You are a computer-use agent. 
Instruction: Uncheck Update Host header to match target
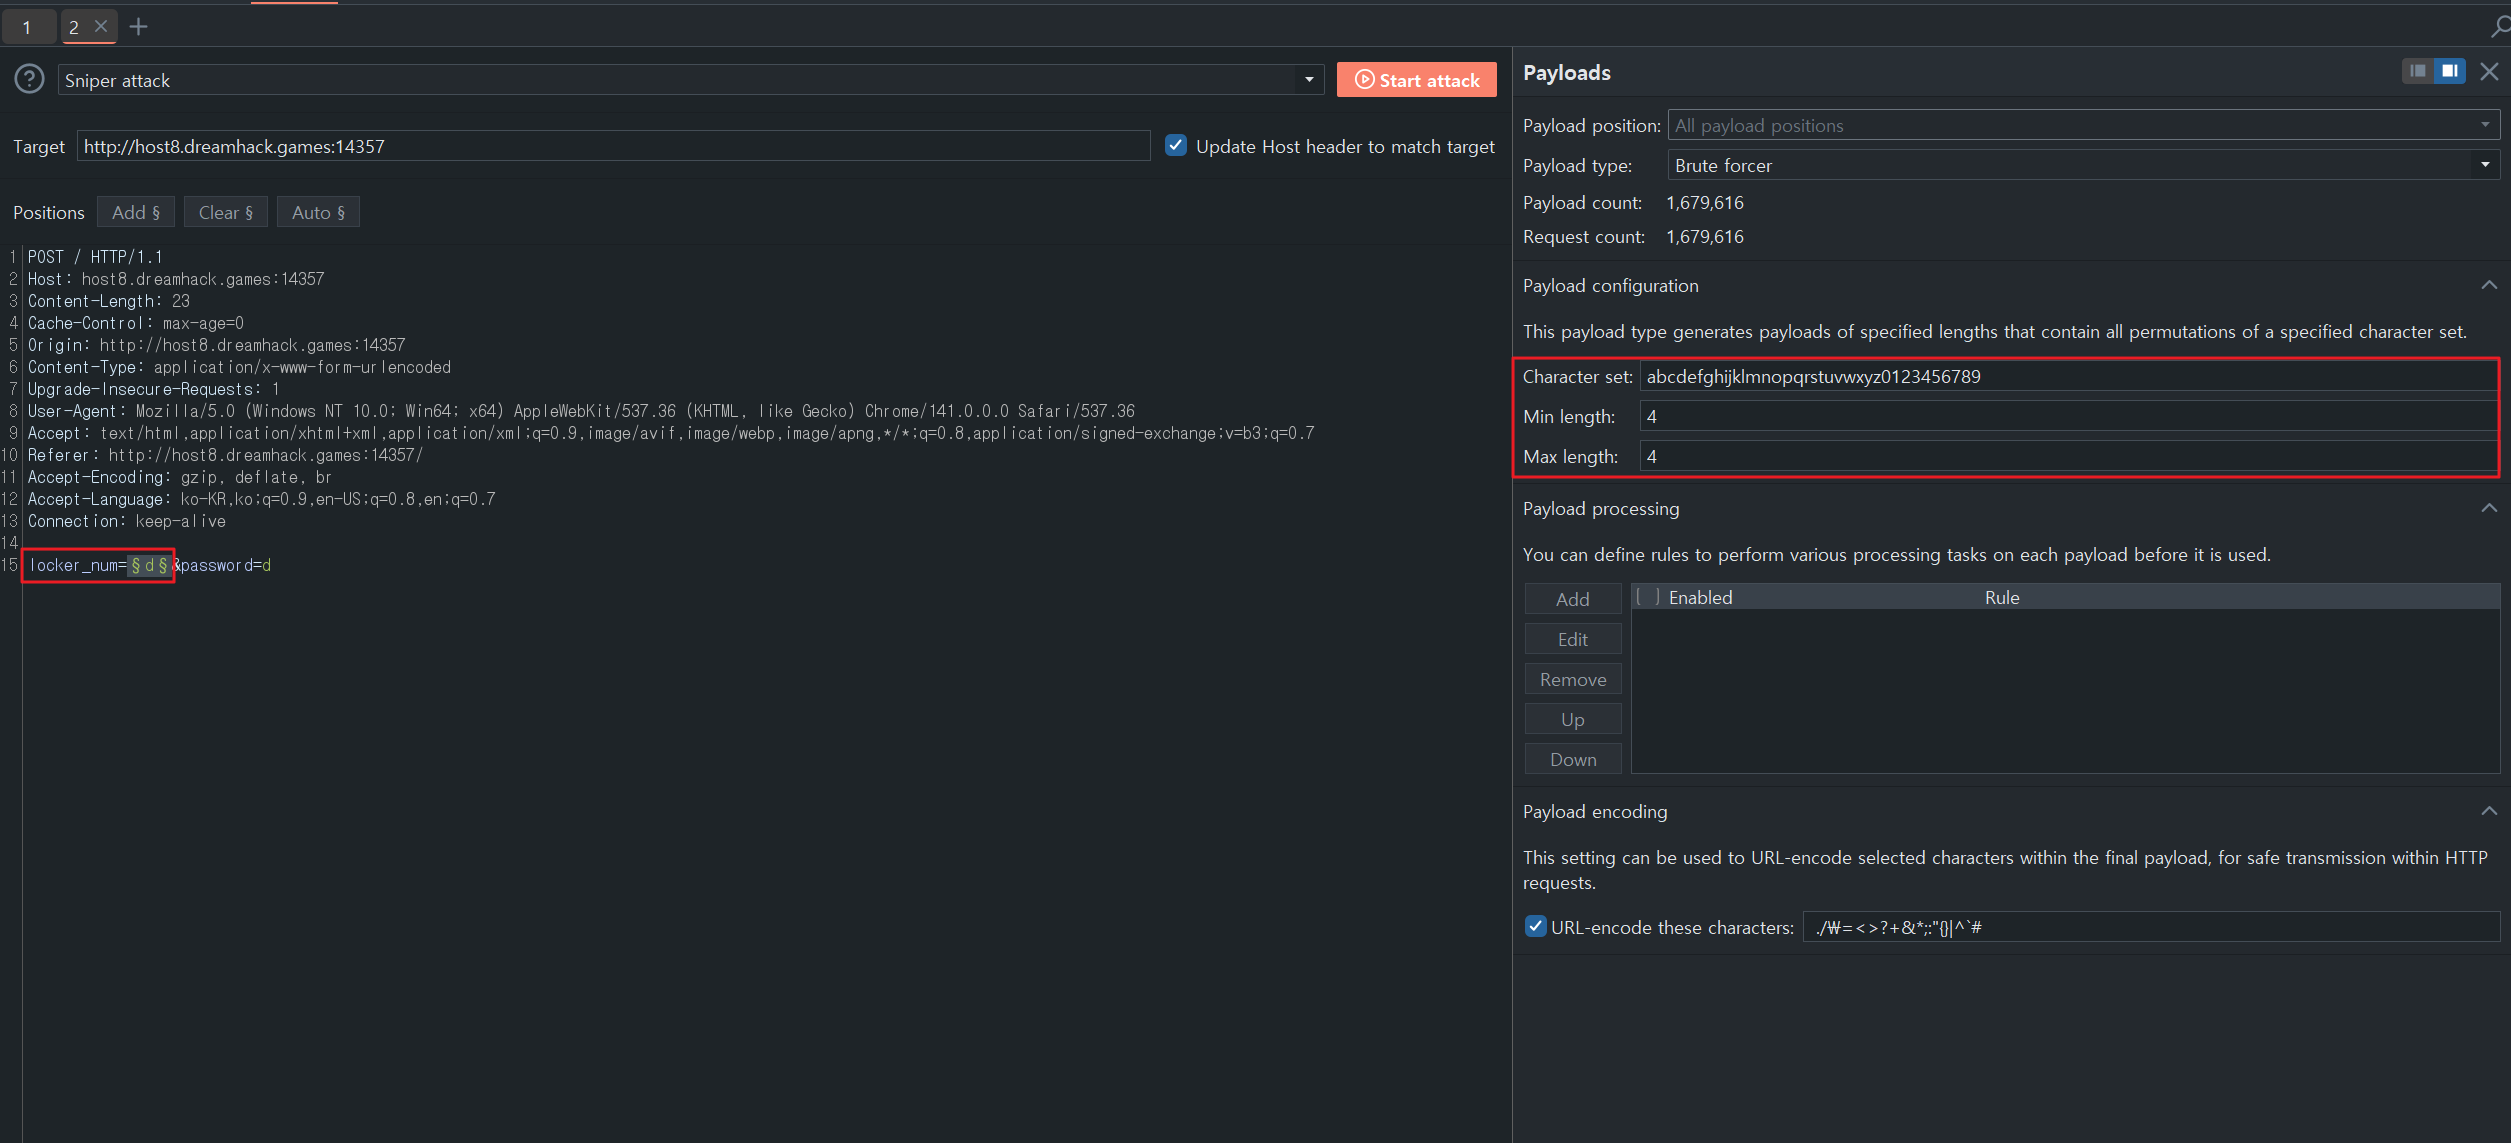pyautogui.click(x=1176, y=146)
